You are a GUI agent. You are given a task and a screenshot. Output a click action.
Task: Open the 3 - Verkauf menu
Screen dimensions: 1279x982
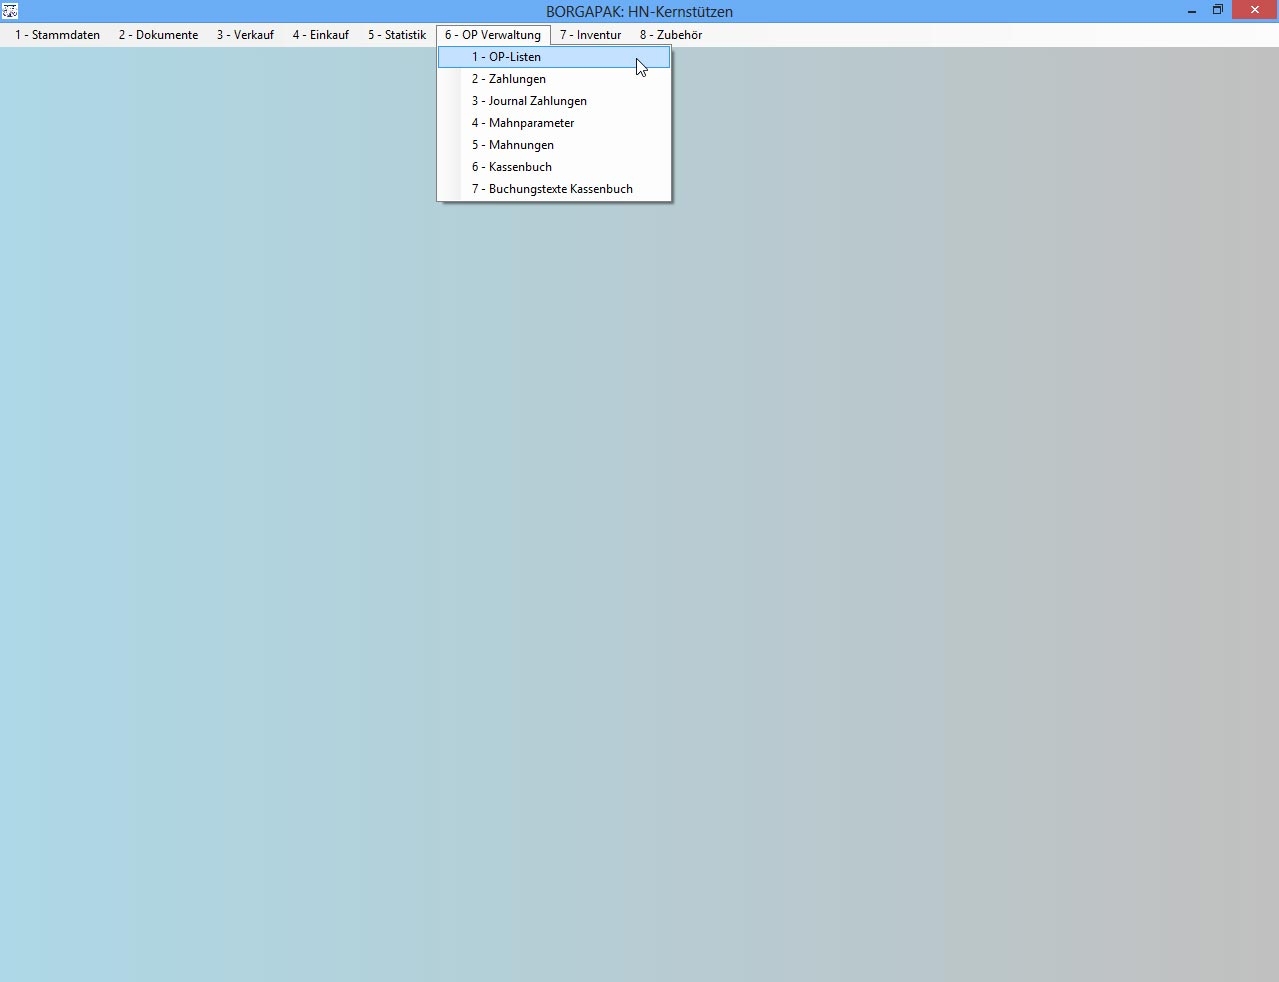point(245,35)
